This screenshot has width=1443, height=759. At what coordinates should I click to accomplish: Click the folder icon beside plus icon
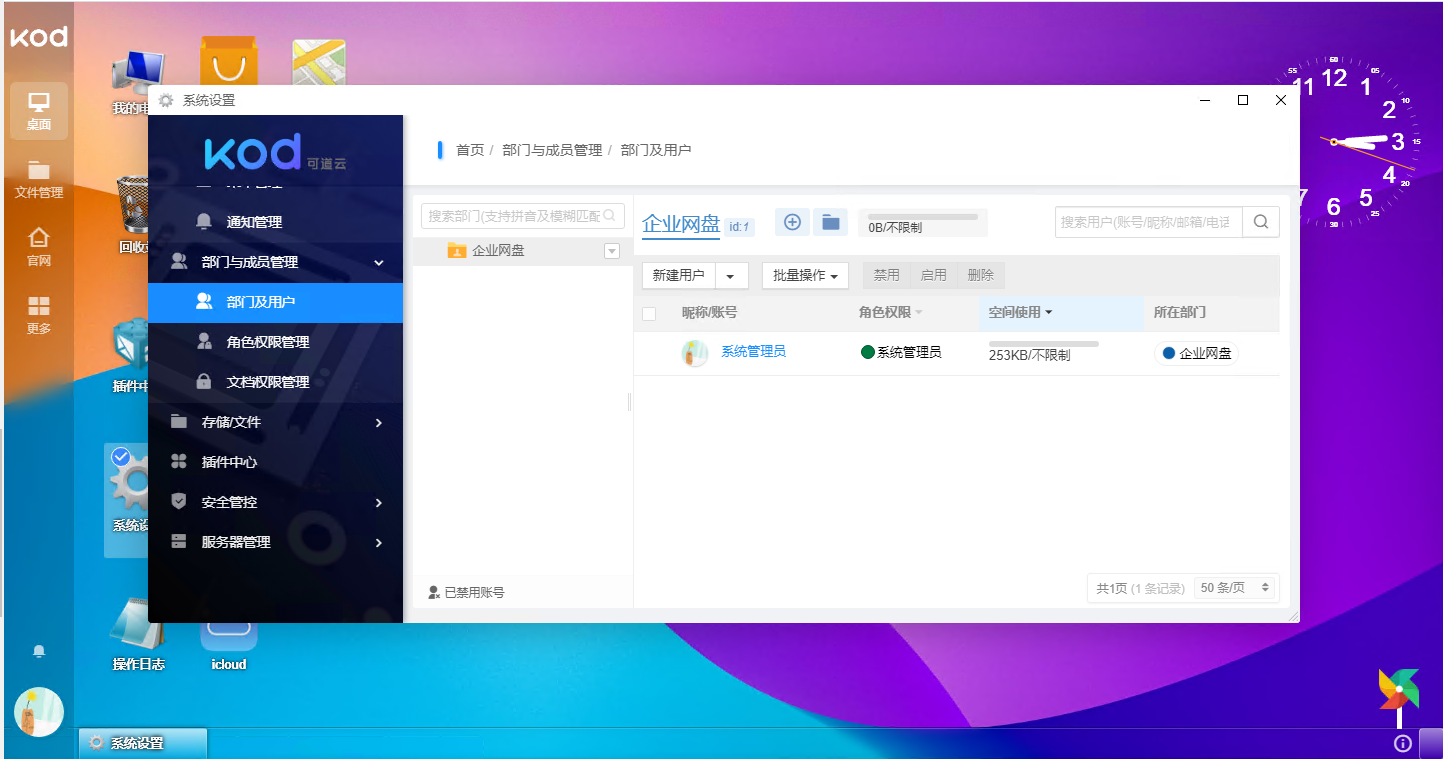830,222
